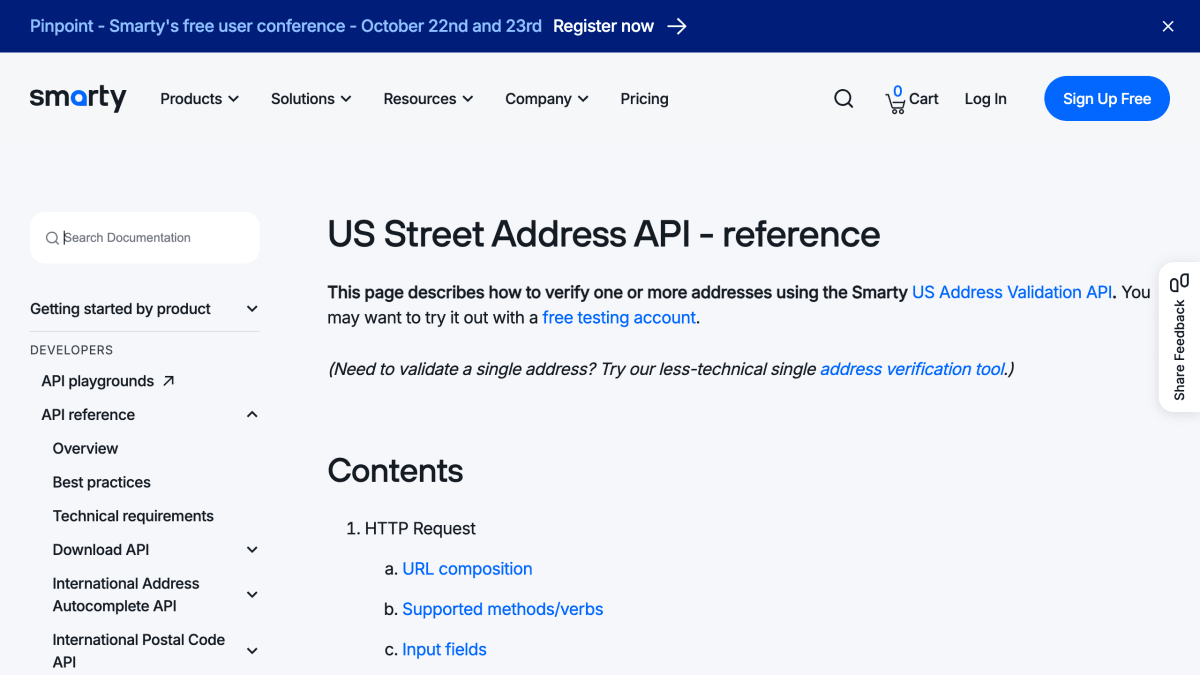
Task: Open the Company menu
Action: click(547, 99)
